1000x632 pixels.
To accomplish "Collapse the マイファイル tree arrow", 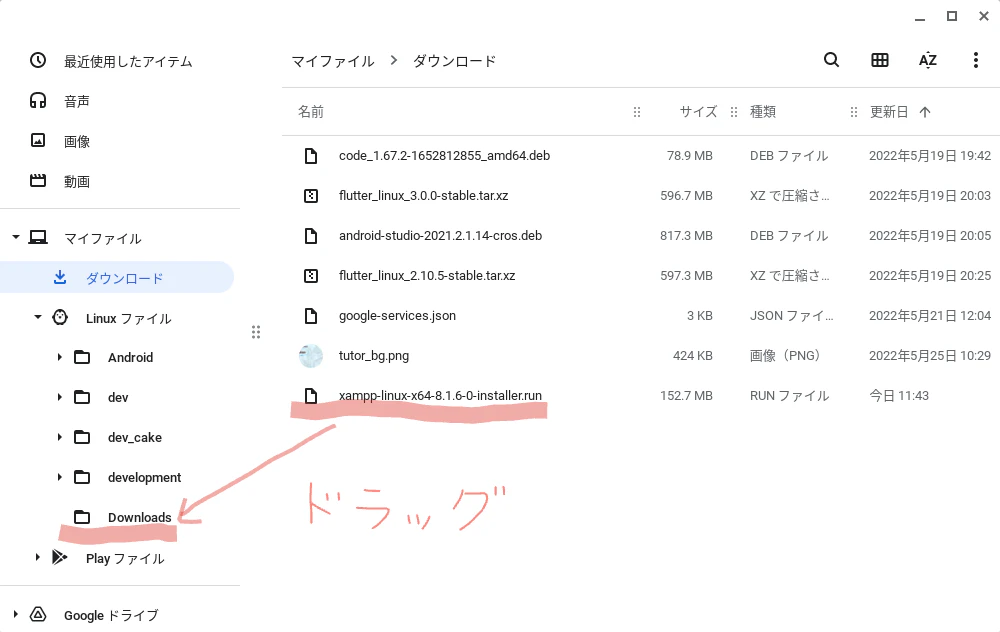I will (16, 237).
